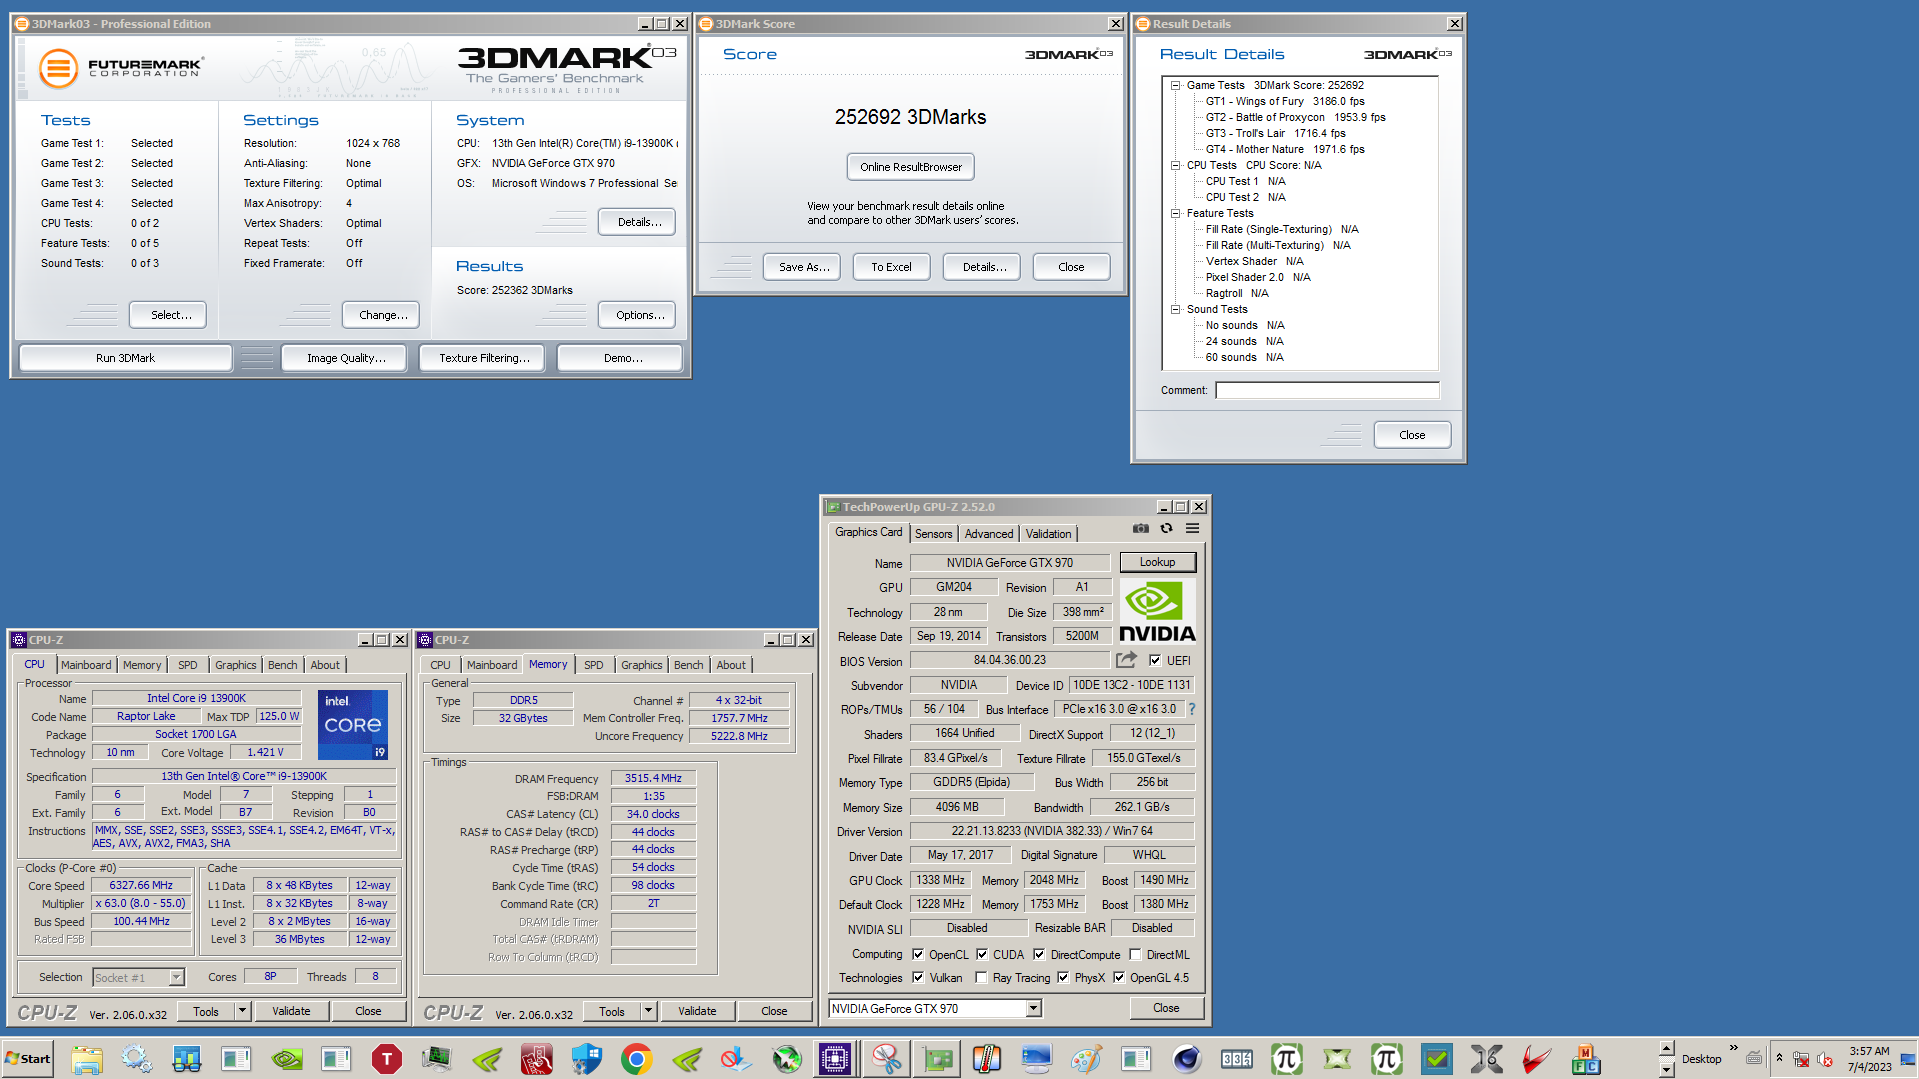1919x1079 pixels.
Task: Click Lookup button in GPU-Z
Action: (1157, 562)
